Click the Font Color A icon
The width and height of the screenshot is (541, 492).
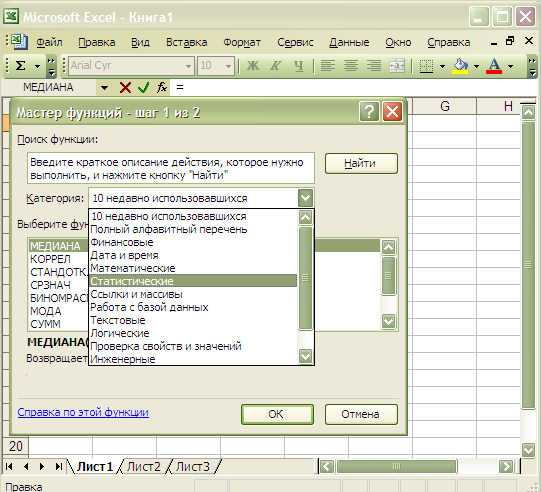494,66
